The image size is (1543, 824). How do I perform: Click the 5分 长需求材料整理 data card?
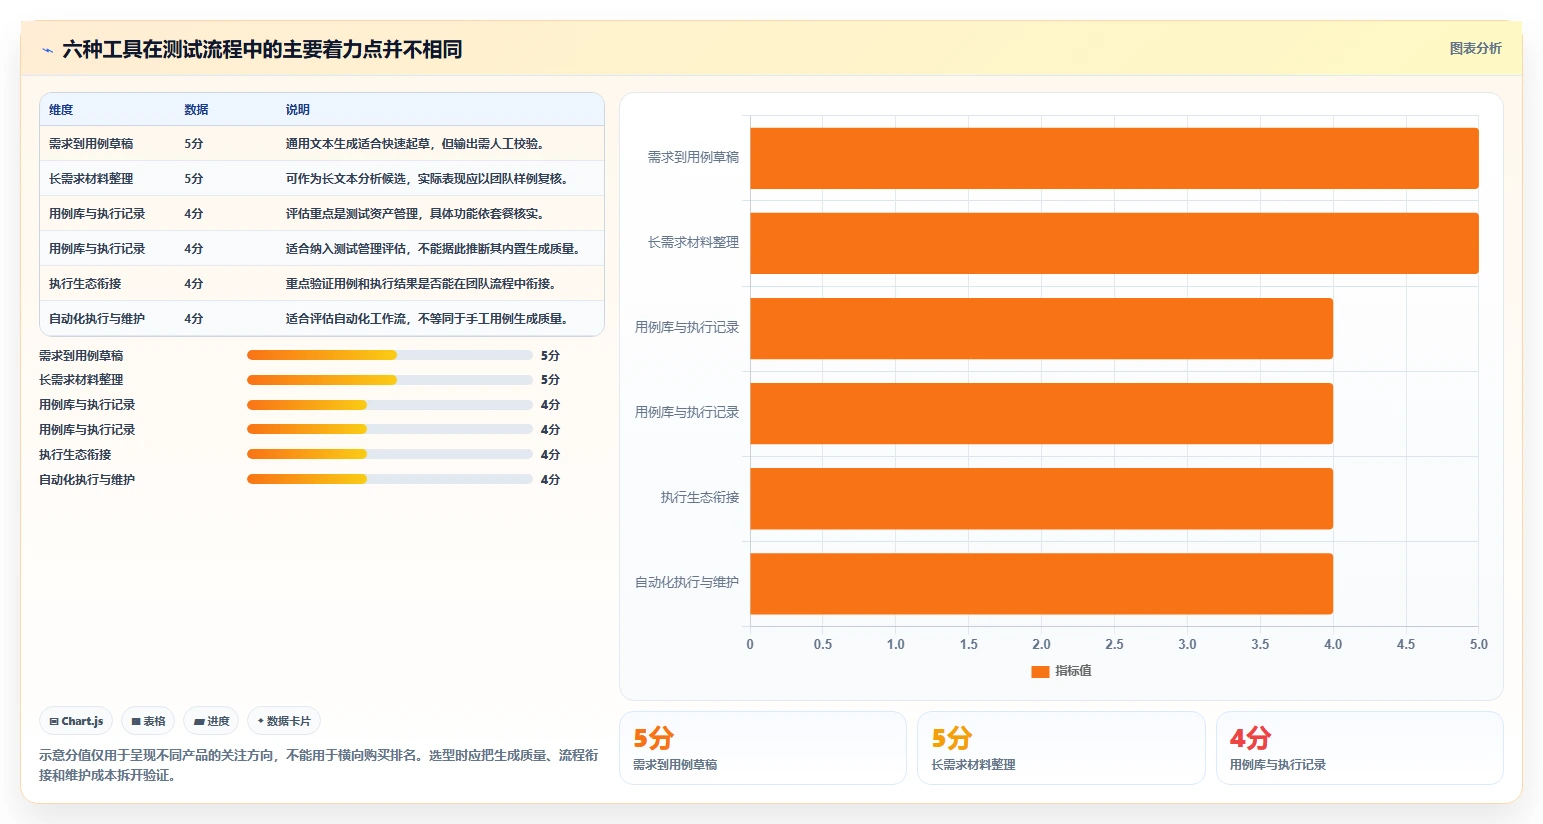pyautogui.click(x=1061, y=748)
